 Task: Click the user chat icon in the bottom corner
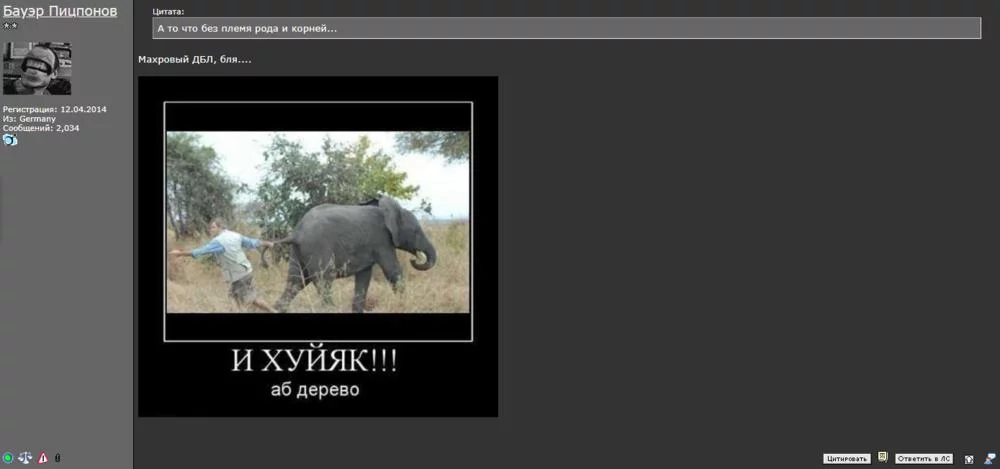pyautogui.click(x=988, y=458)
